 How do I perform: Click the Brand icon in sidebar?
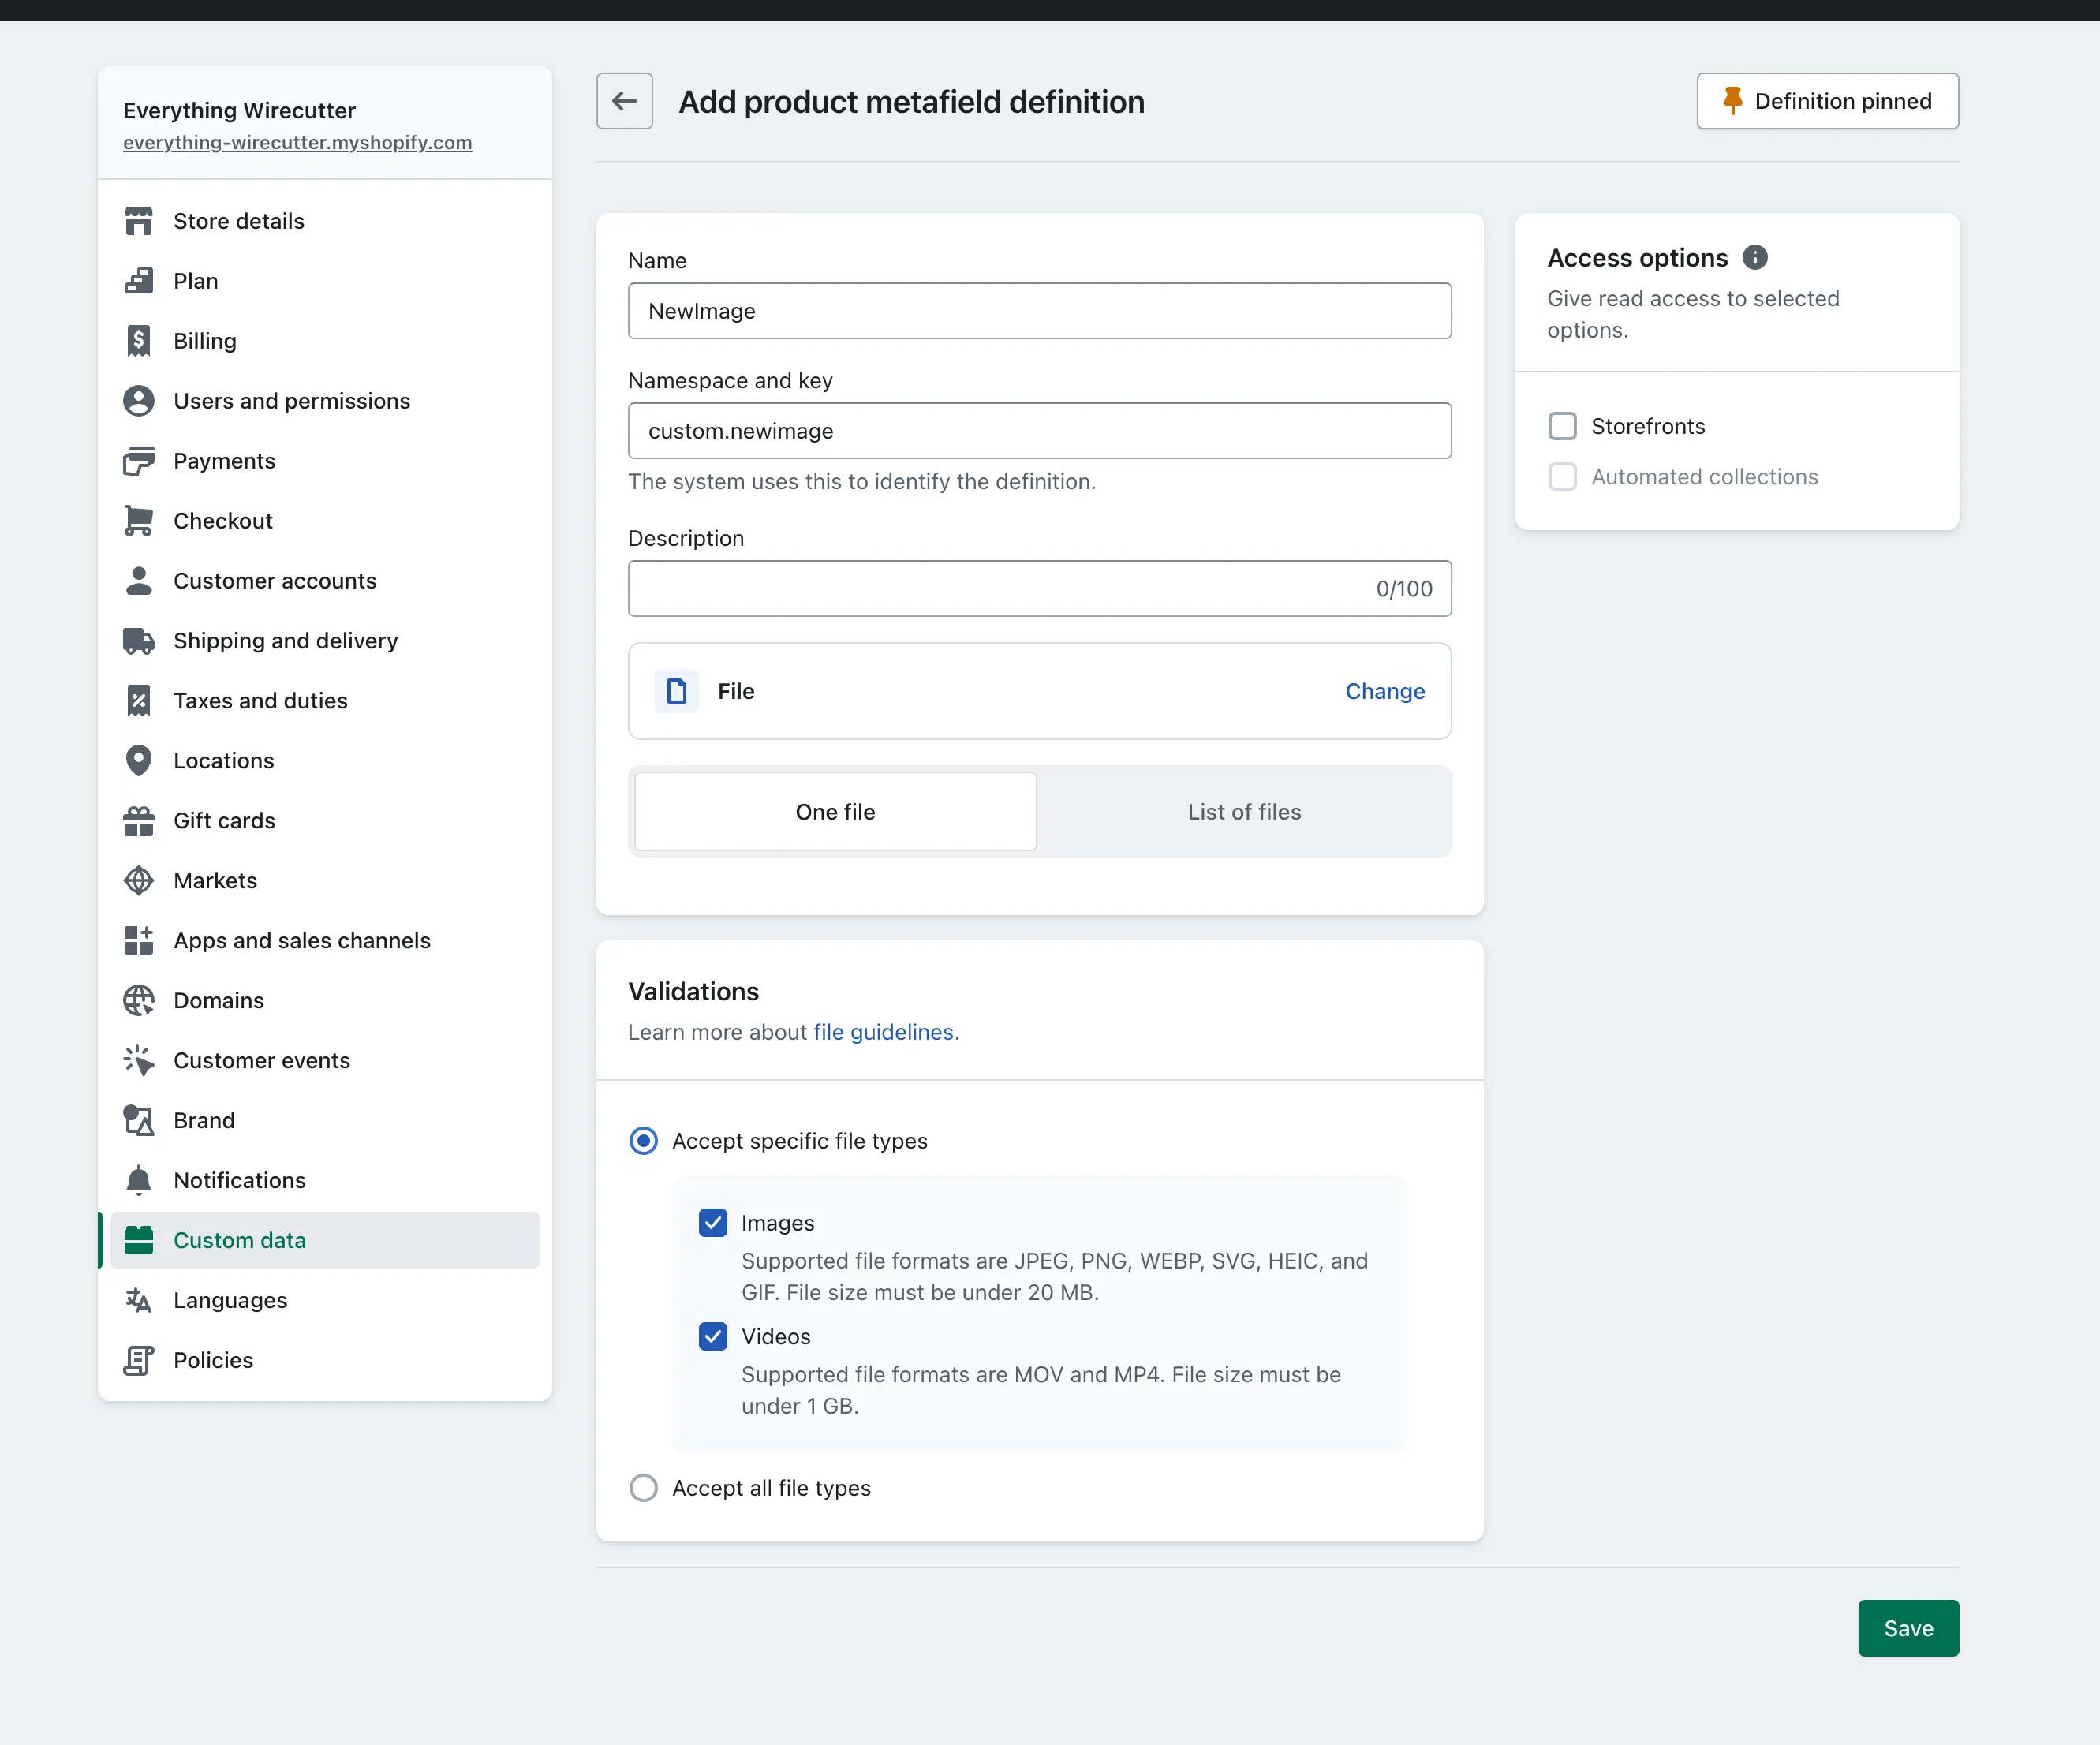[139, 1121]
